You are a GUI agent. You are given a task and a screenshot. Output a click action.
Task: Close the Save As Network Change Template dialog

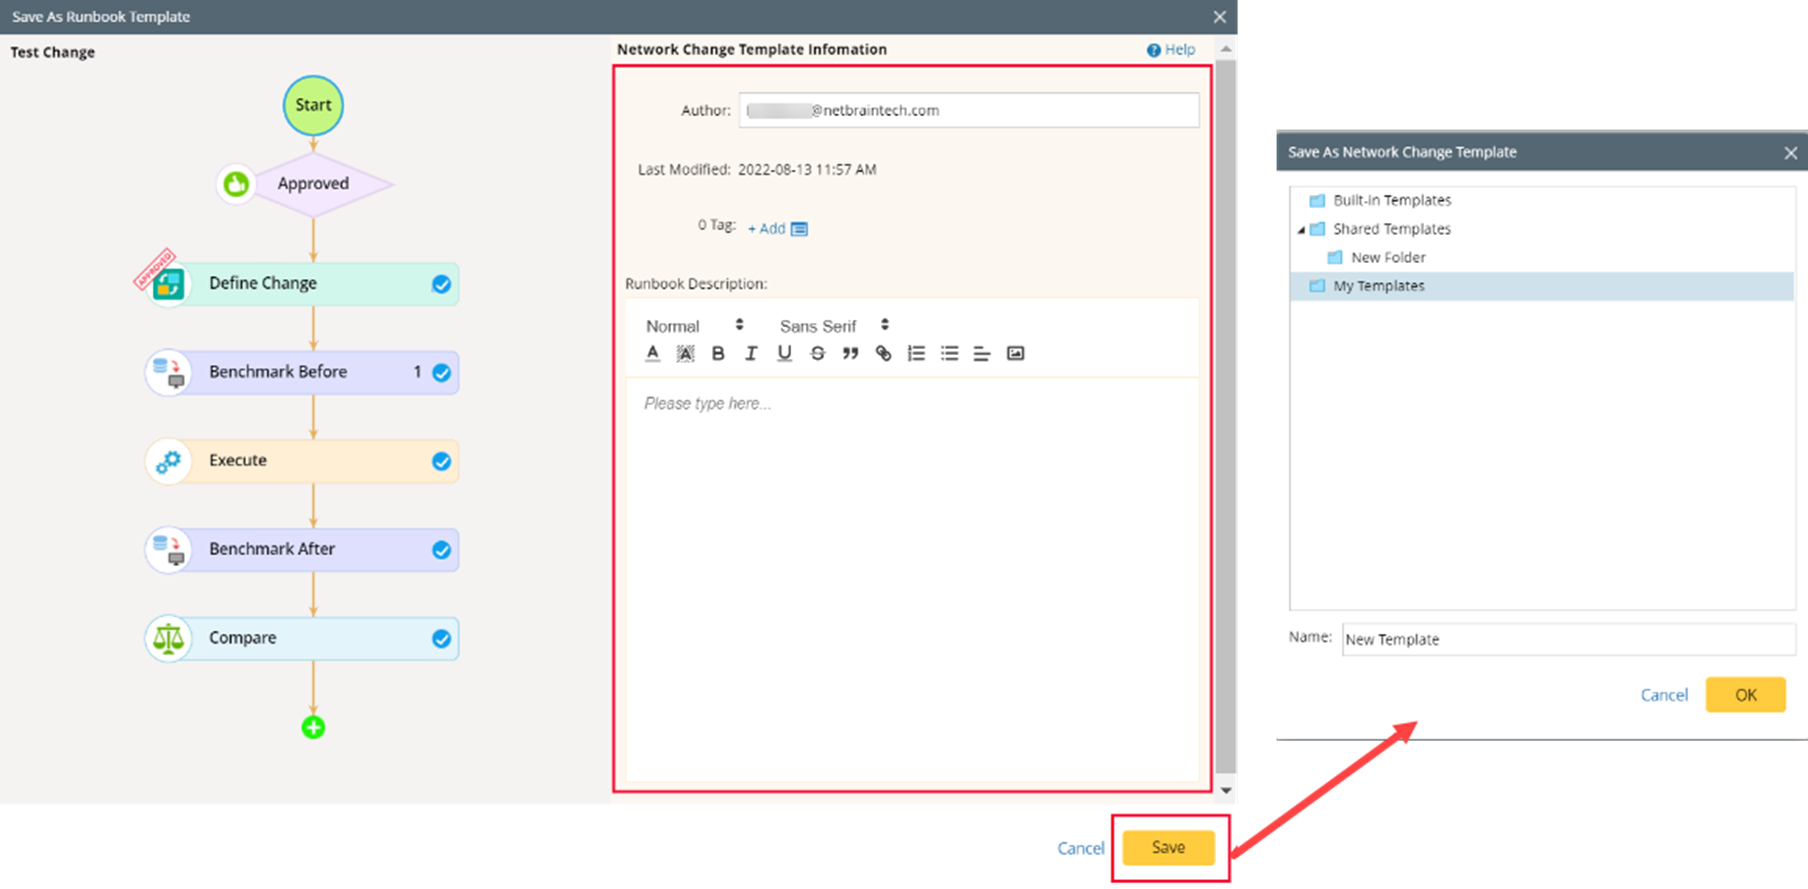(x=1790, y=153)
